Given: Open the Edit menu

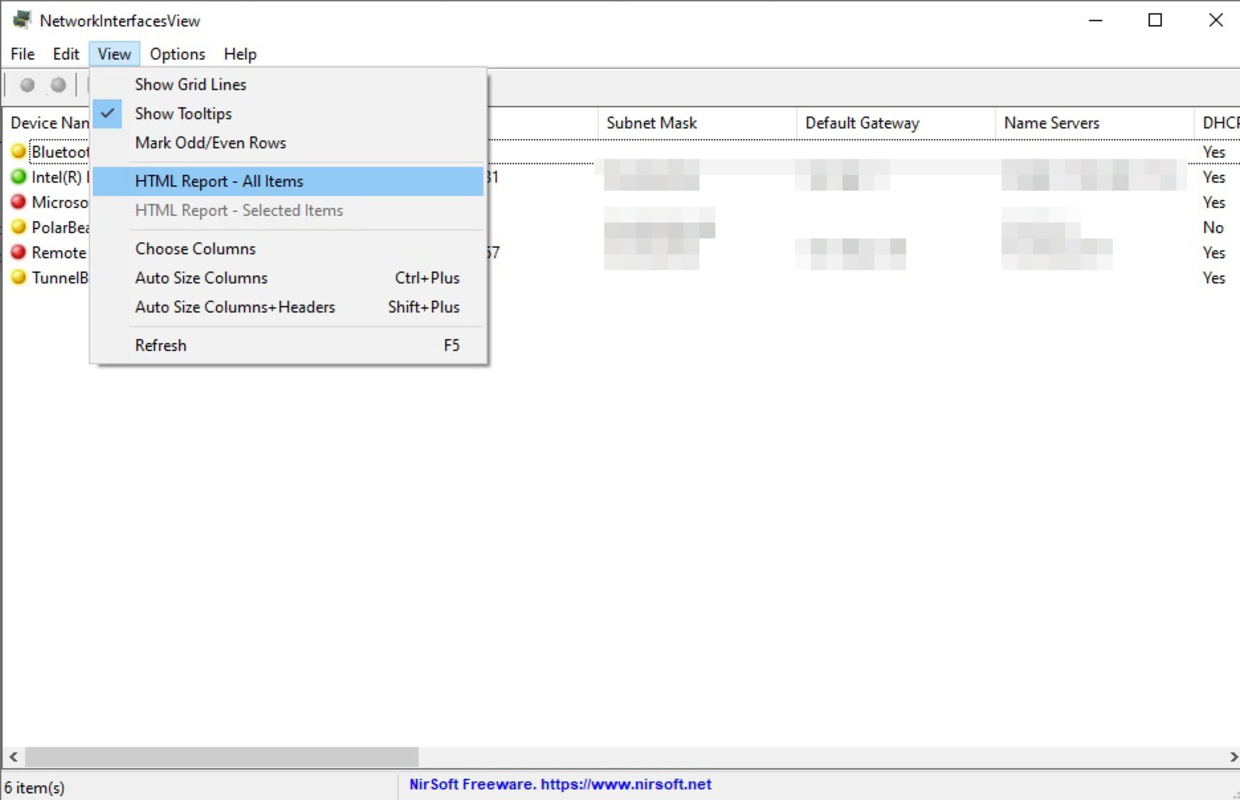Looking at the screenshot, I should [x=66, y=54].
